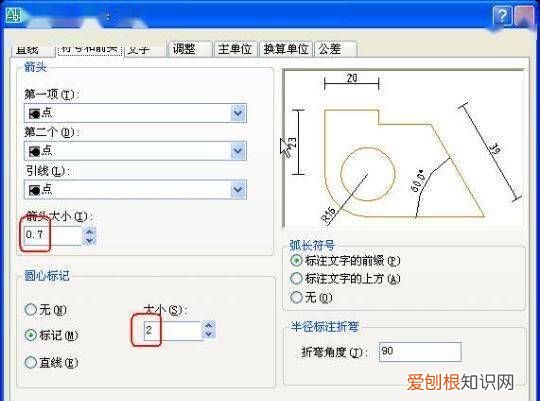
Task: Click the 引线 combo box showing 点
Action: 135,189
